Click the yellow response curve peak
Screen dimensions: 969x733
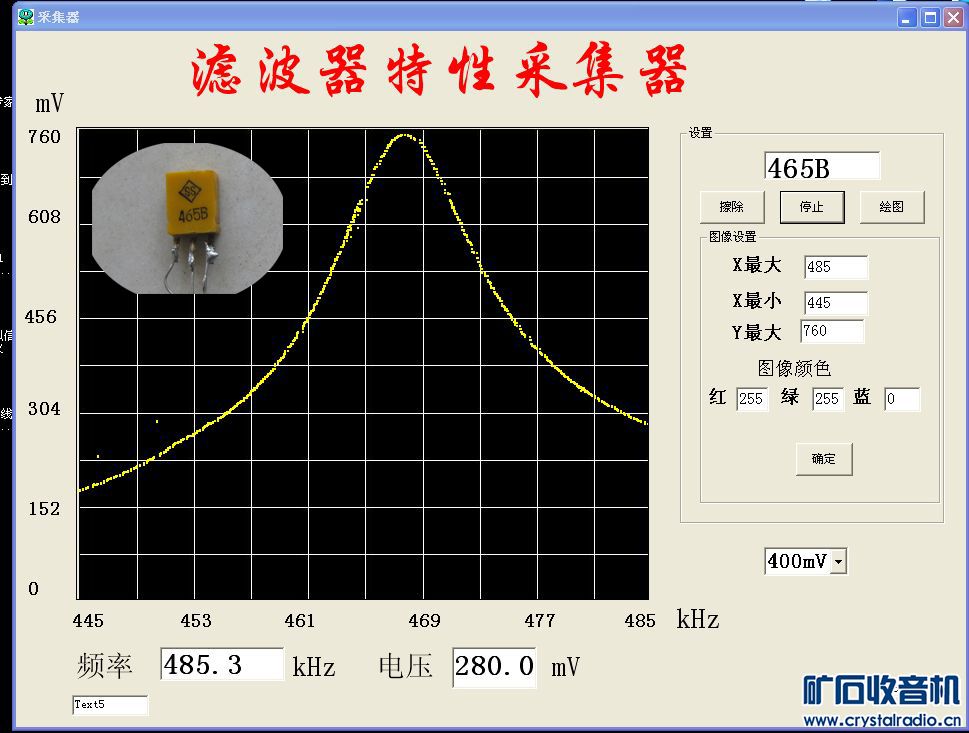tap(405, 135)
